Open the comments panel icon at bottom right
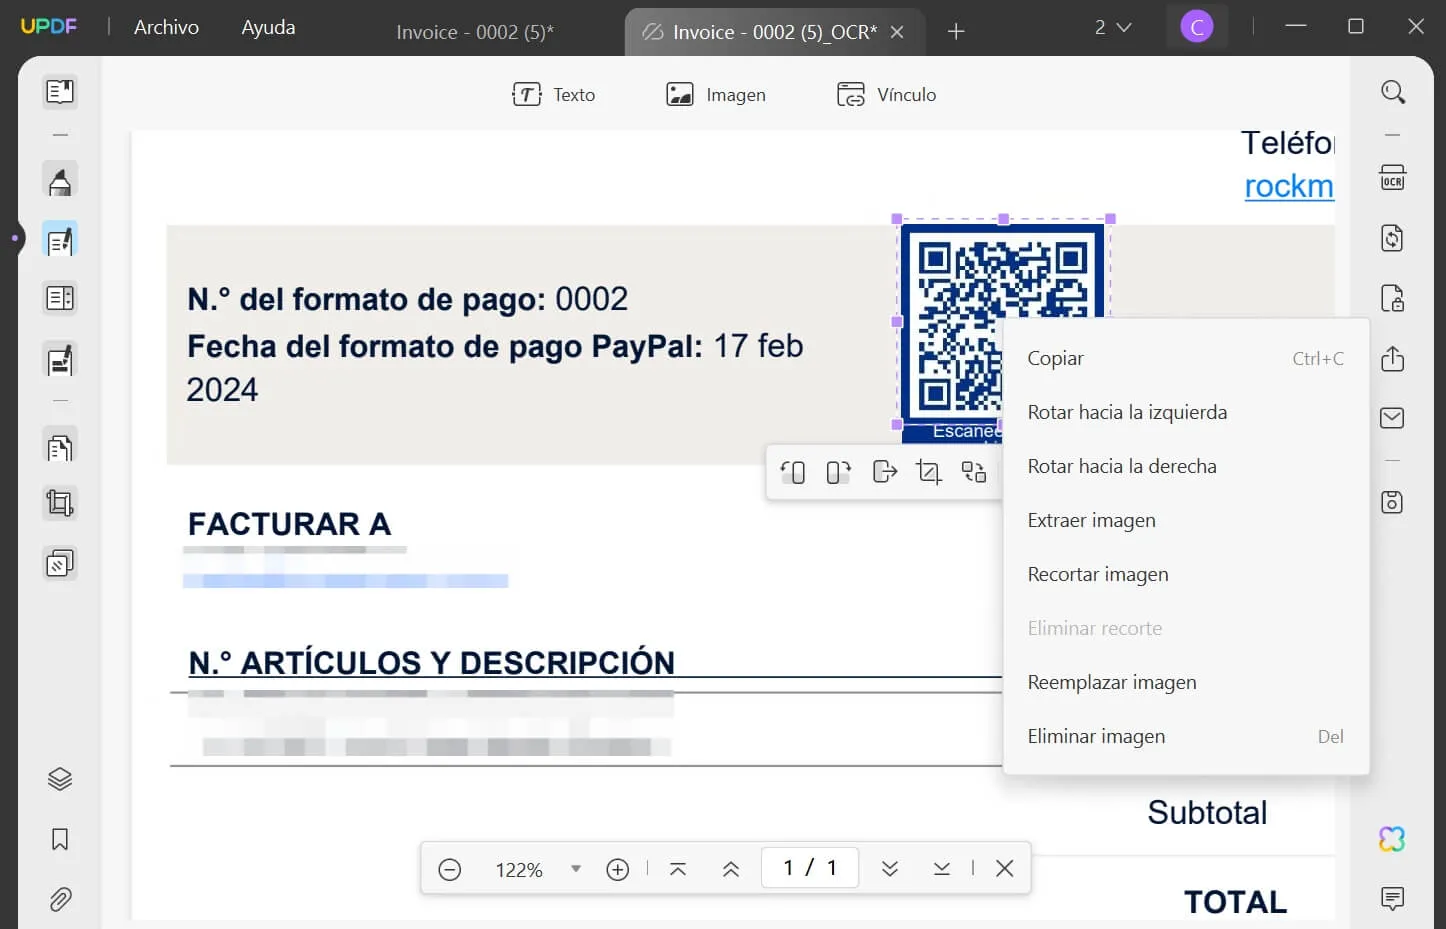This screenshot has width=1446, height=929. click(1392, 898)
